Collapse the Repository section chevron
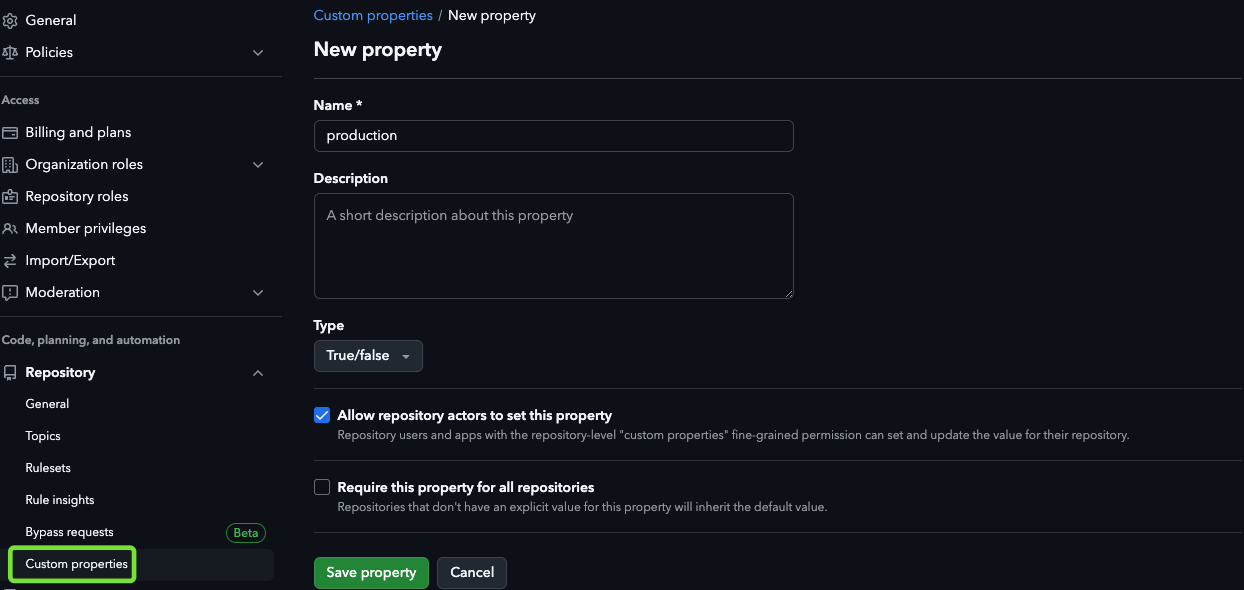The height and width of the screenshot is (590, 1244). pyautogui.click(x=258, y=372)
